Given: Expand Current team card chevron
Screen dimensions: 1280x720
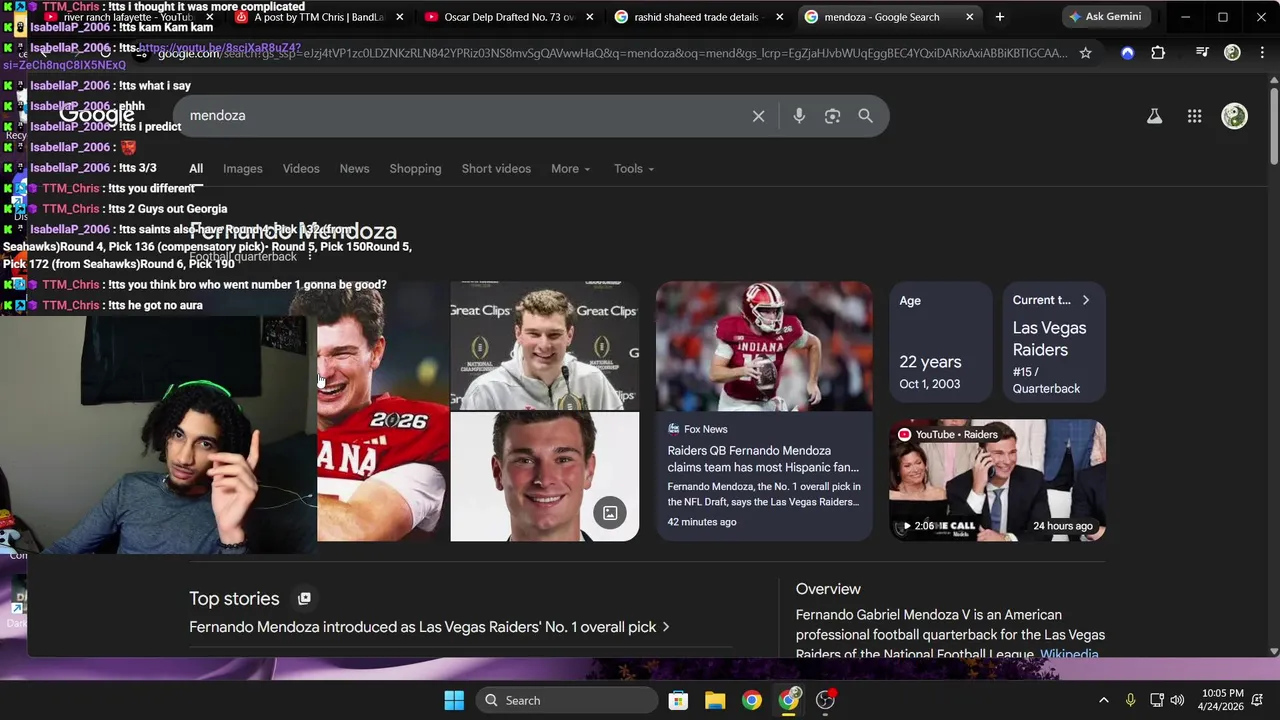Looking at the screenshot, I should point(1085,300).
